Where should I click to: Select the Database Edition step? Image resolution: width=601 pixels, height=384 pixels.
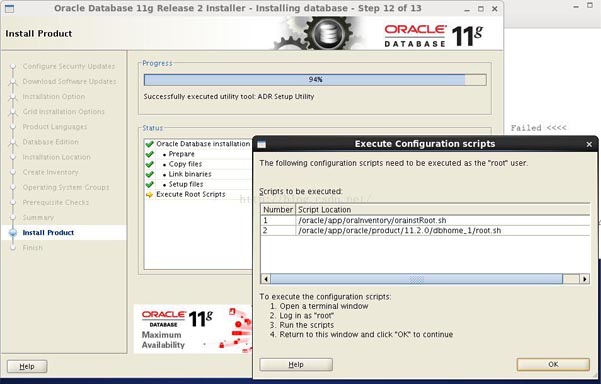pos(50,142)
